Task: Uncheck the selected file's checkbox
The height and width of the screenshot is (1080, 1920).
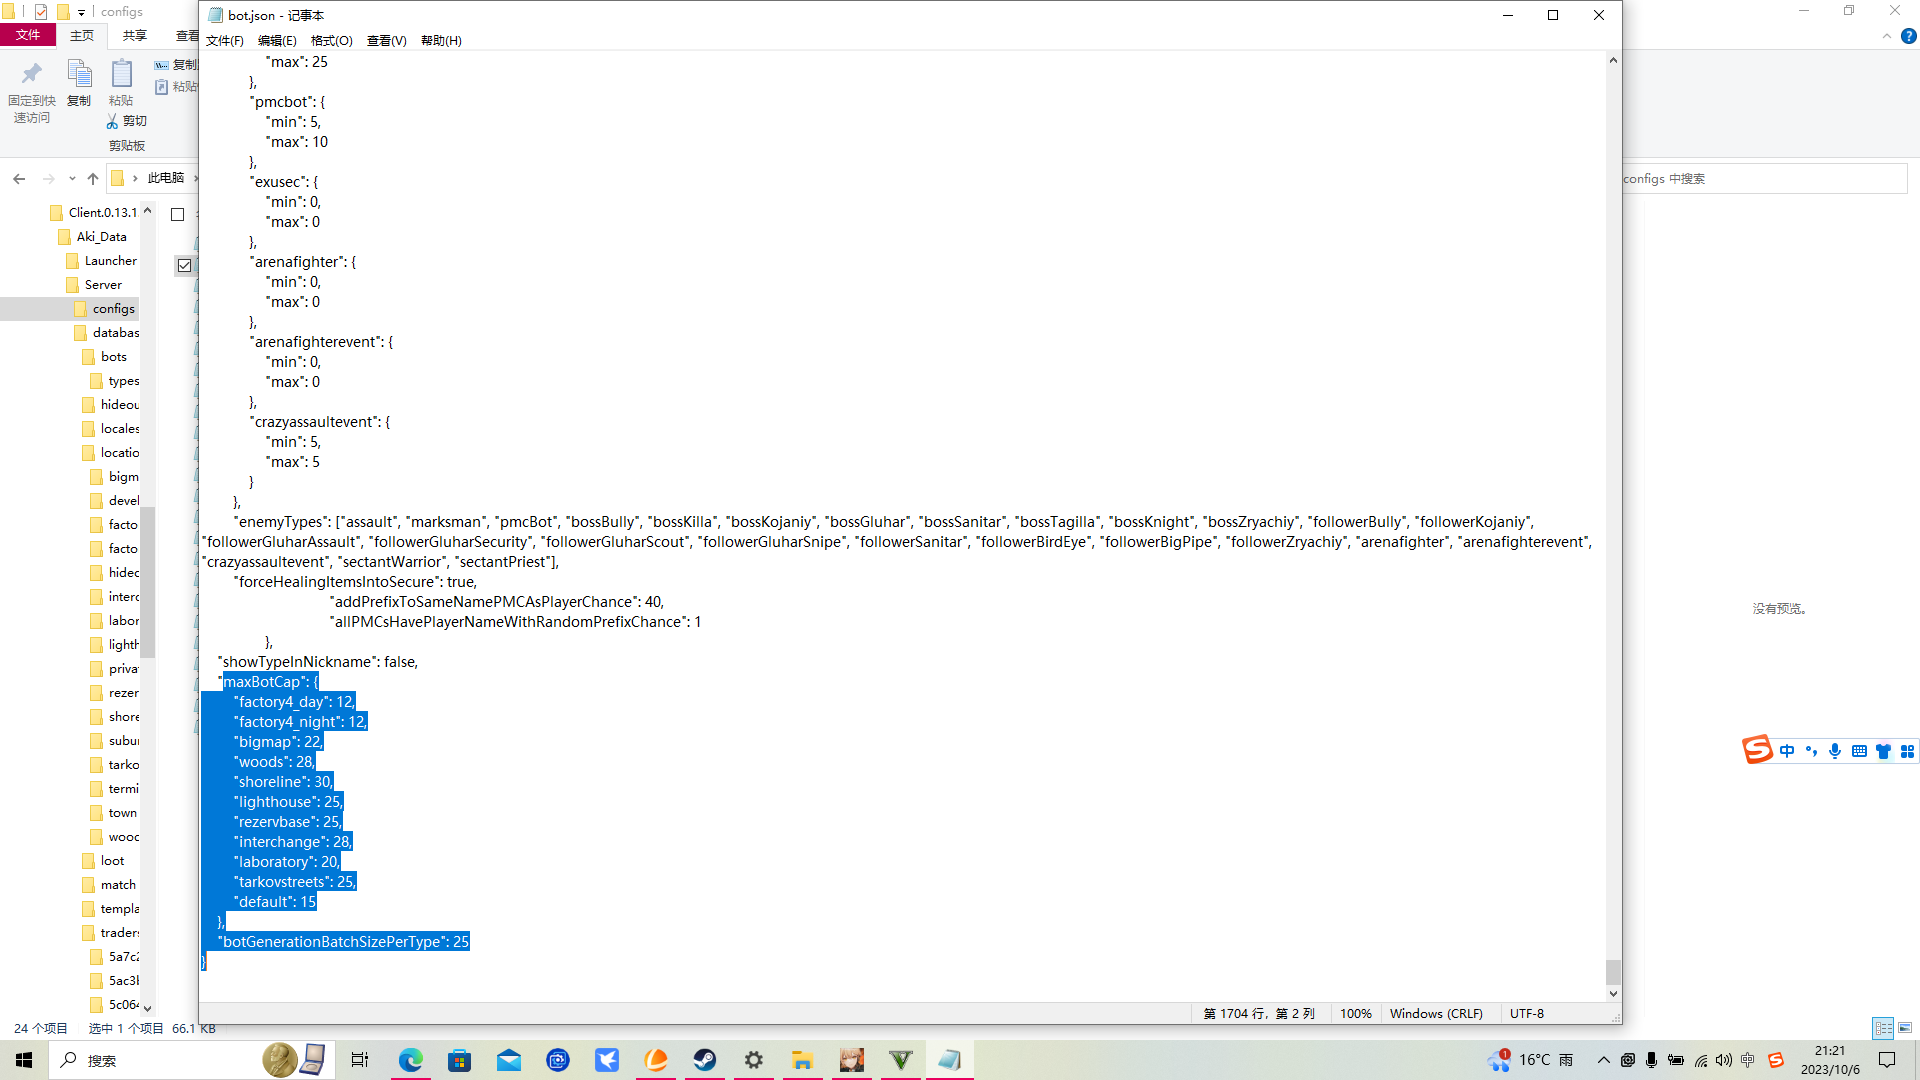Action: [184, 266]
